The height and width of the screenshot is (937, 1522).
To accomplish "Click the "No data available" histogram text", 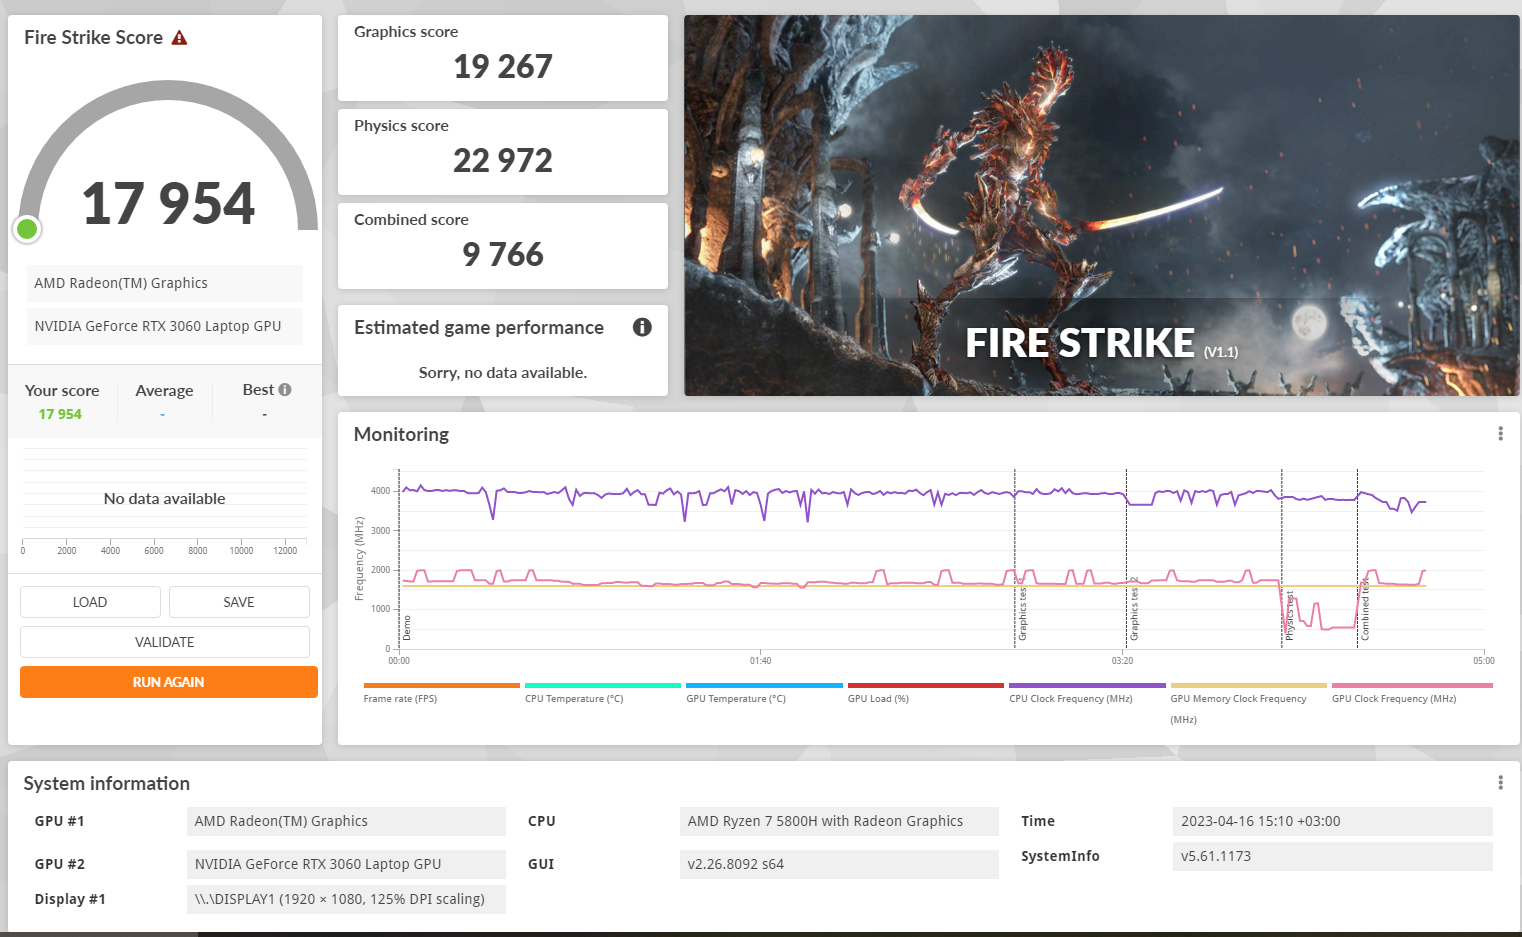I will (165, 499).
